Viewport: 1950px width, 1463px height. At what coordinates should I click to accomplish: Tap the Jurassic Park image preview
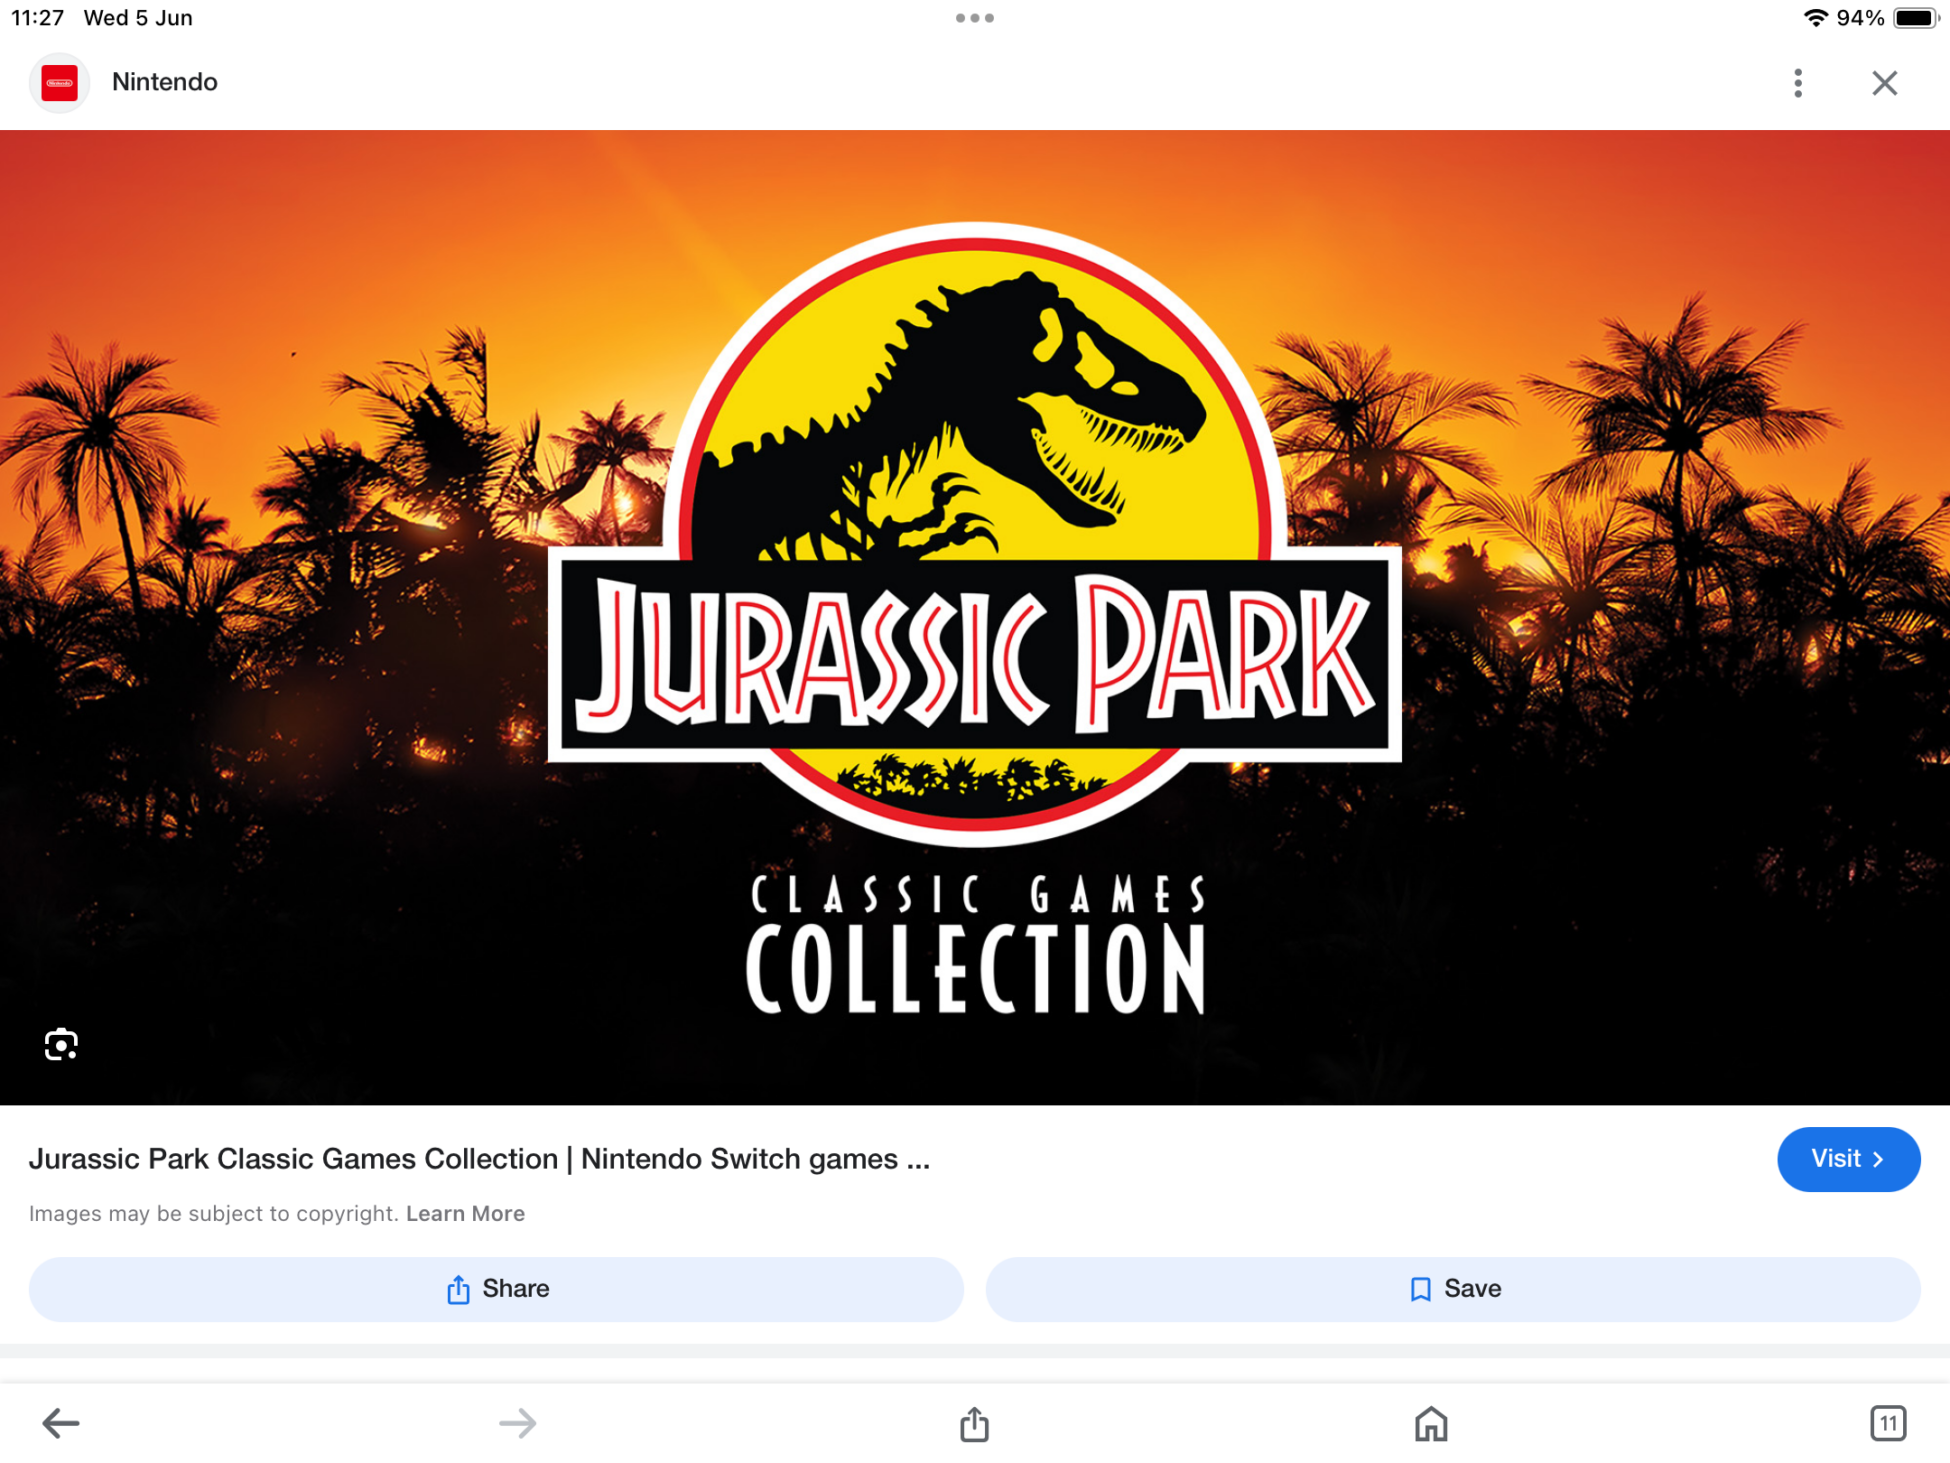coord(975,617)
